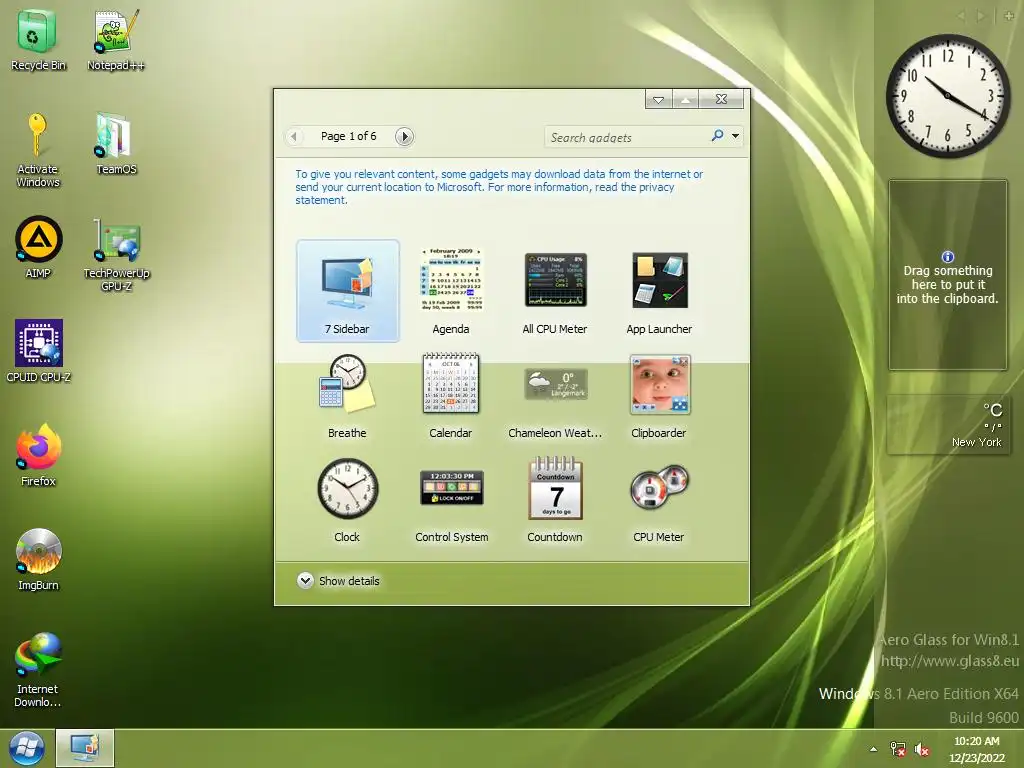Click the sidebar analog clock gadget

click(948, 96)
